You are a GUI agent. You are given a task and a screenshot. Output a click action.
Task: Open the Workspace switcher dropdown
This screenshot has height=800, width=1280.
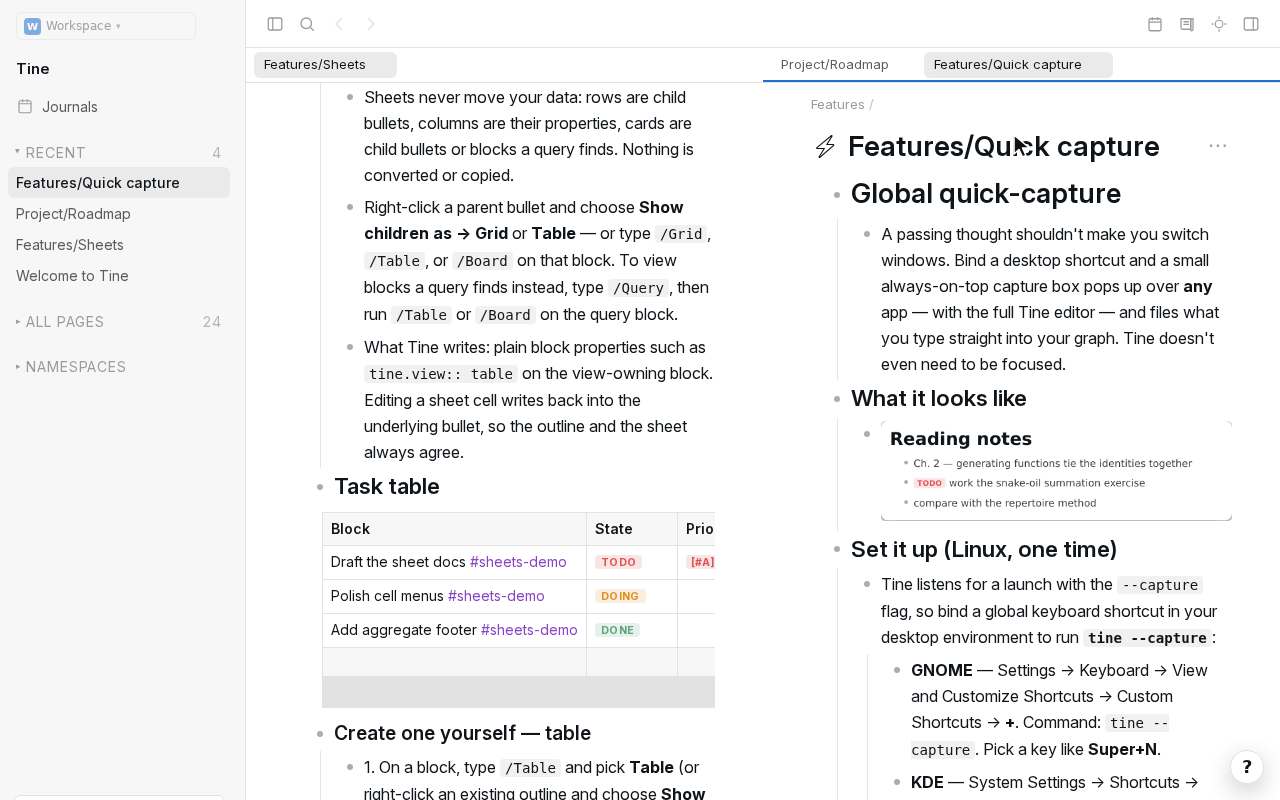106,26
